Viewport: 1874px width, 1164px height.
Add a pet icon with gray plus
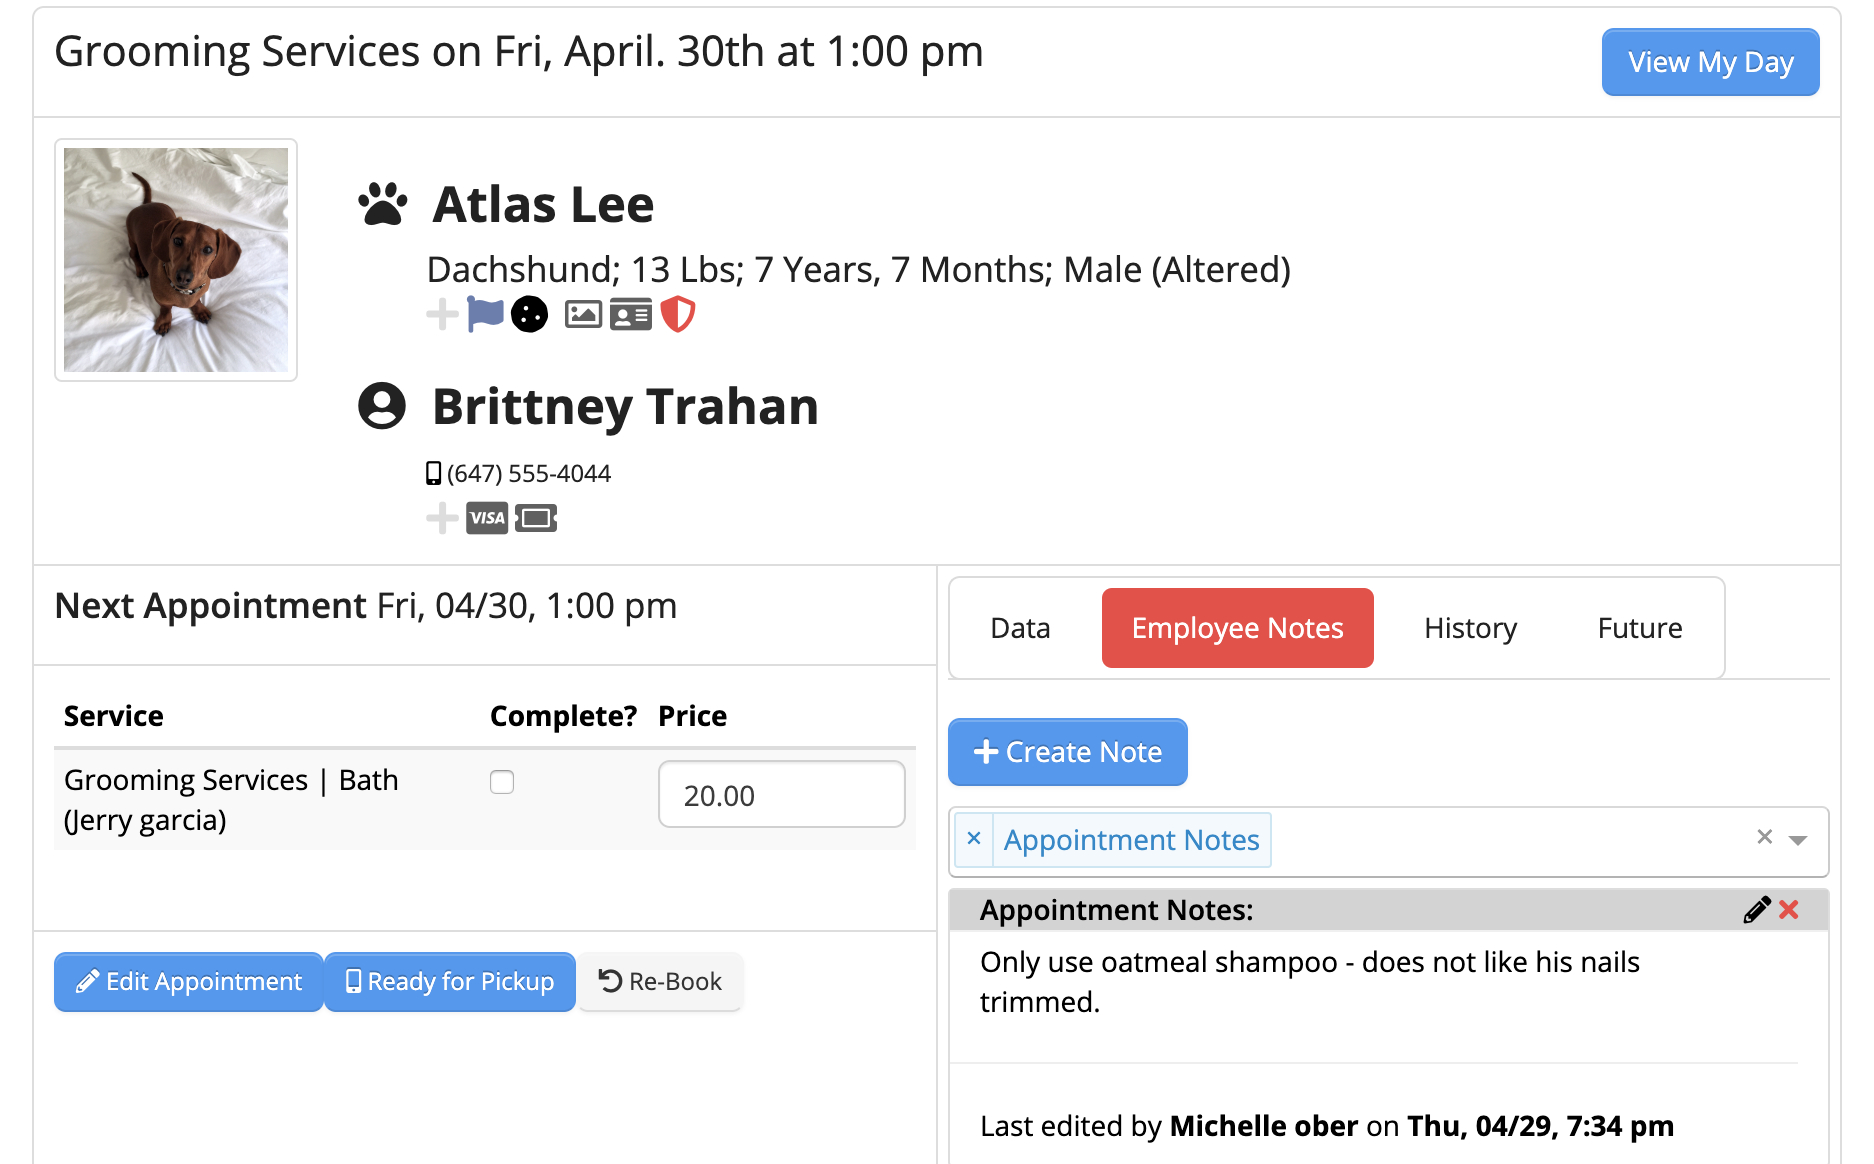[441, 315]
